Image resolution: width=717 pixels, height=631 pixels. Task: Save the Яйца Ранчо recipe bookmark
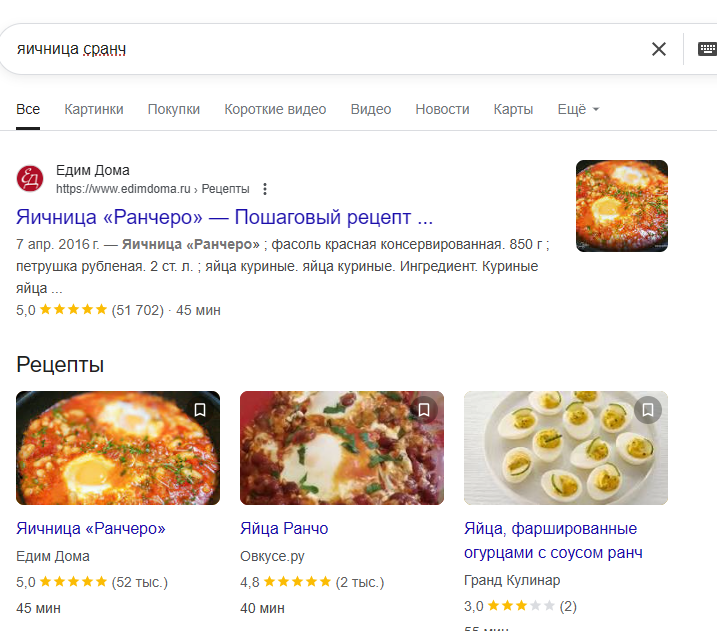click(x=424, y=410)
